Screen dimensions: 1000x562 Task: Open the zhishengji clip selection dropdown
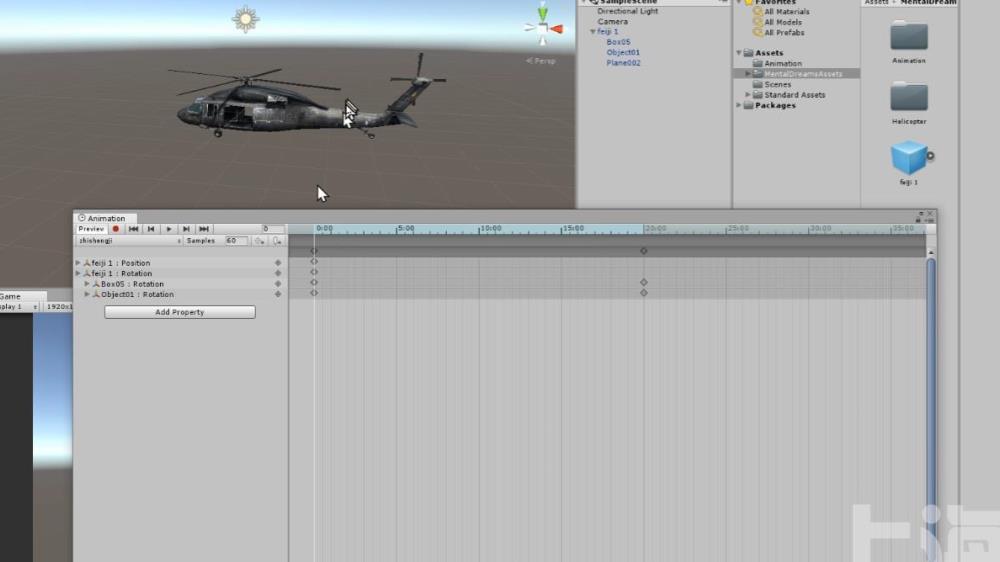point(129,241)
